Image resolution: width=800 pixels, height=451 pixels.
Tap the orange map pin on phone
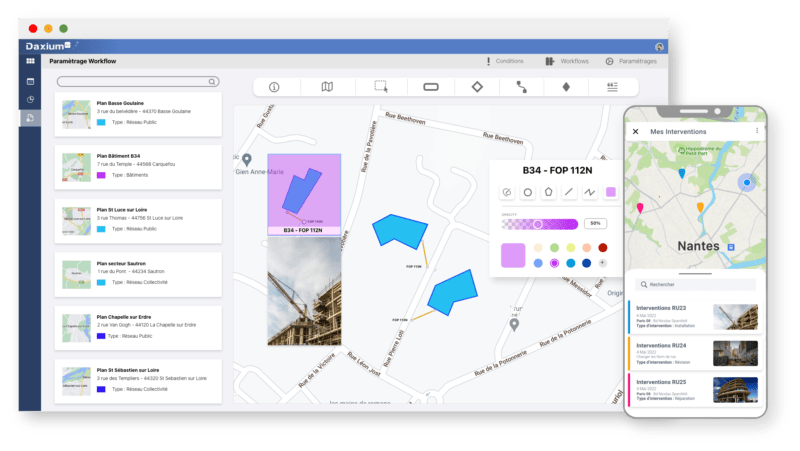(x=700, y=207)
